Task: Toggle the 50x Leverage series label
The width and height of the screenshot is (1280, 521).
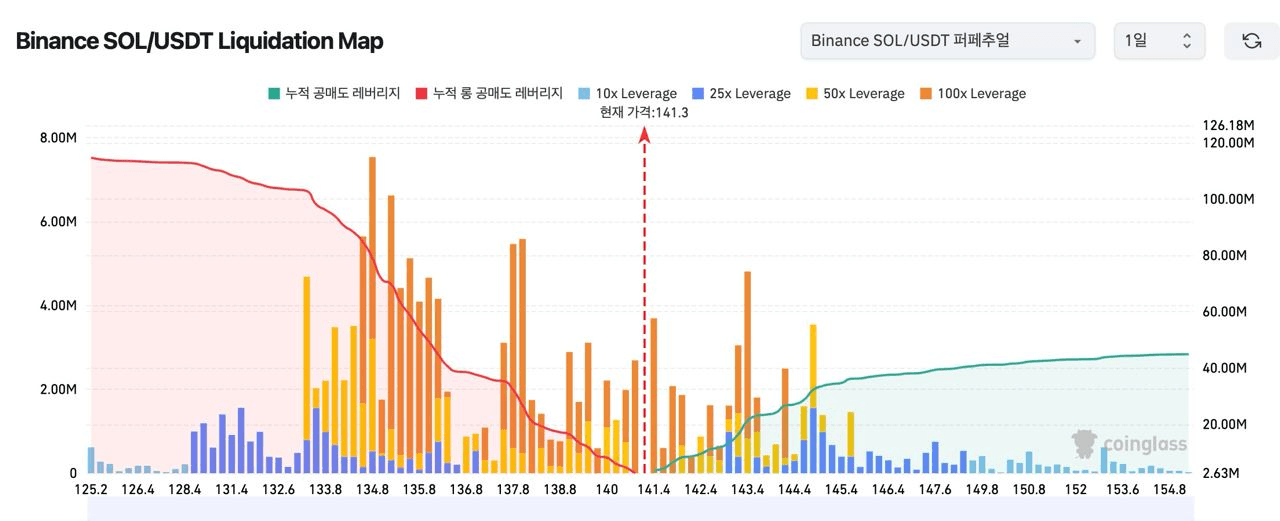Action: (862, 94)
